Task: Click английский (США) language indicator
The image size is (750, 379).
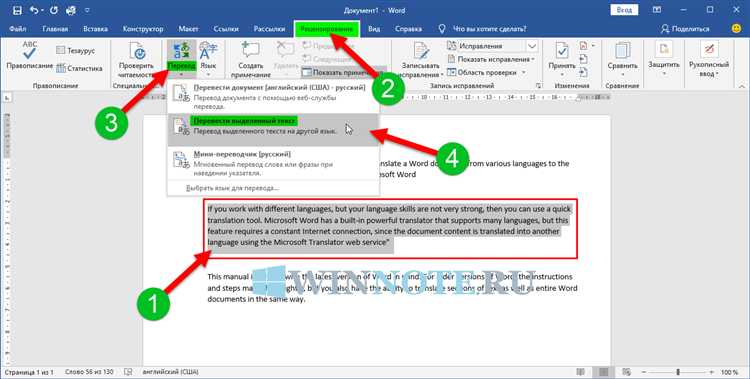Action: 170,372
